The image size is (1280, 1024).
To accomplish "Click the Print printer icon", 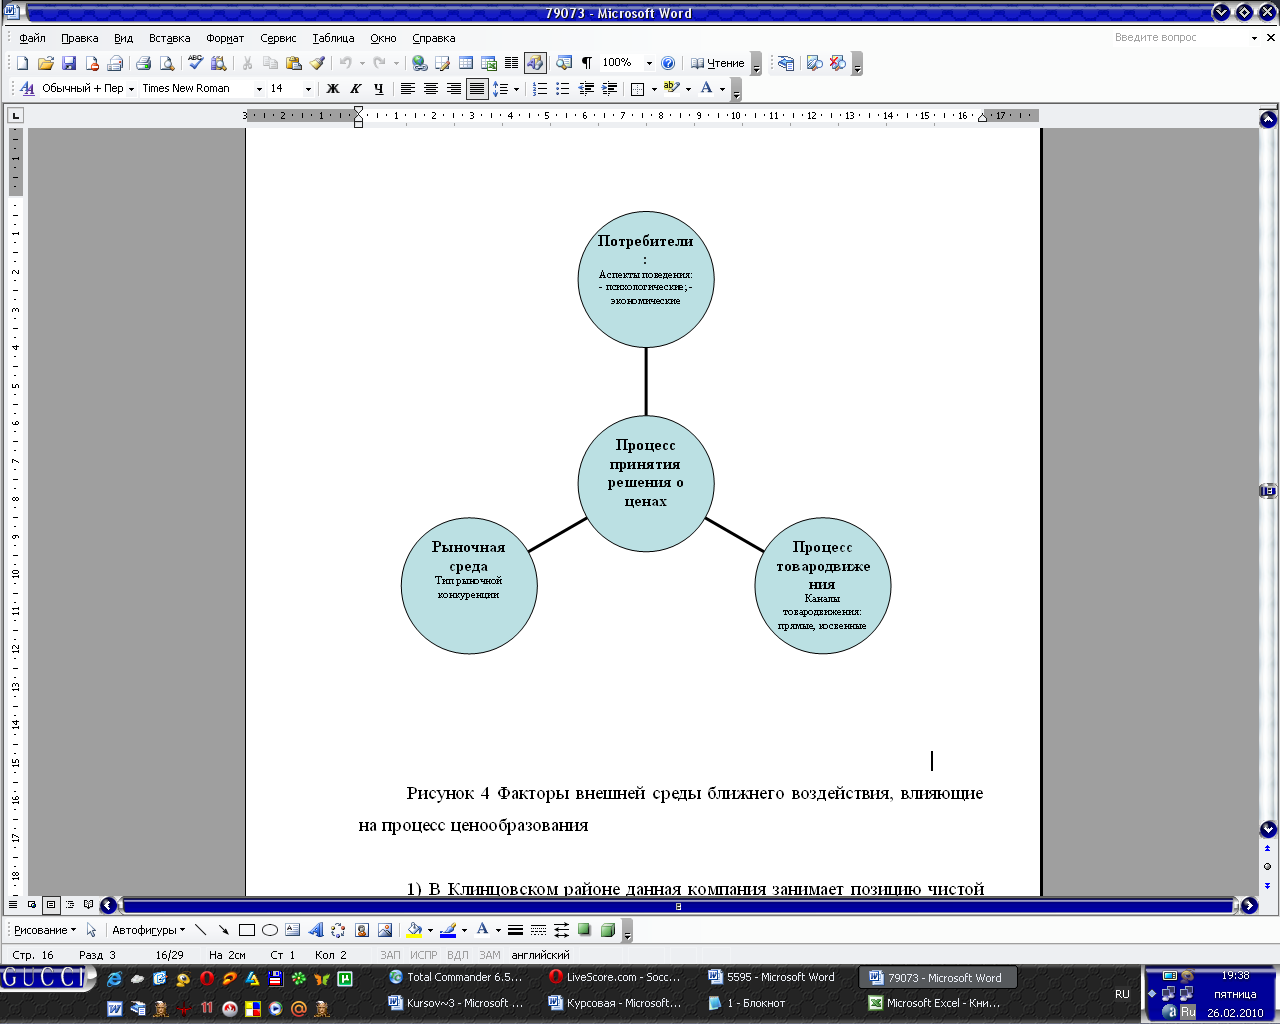I will click(143, 63).
